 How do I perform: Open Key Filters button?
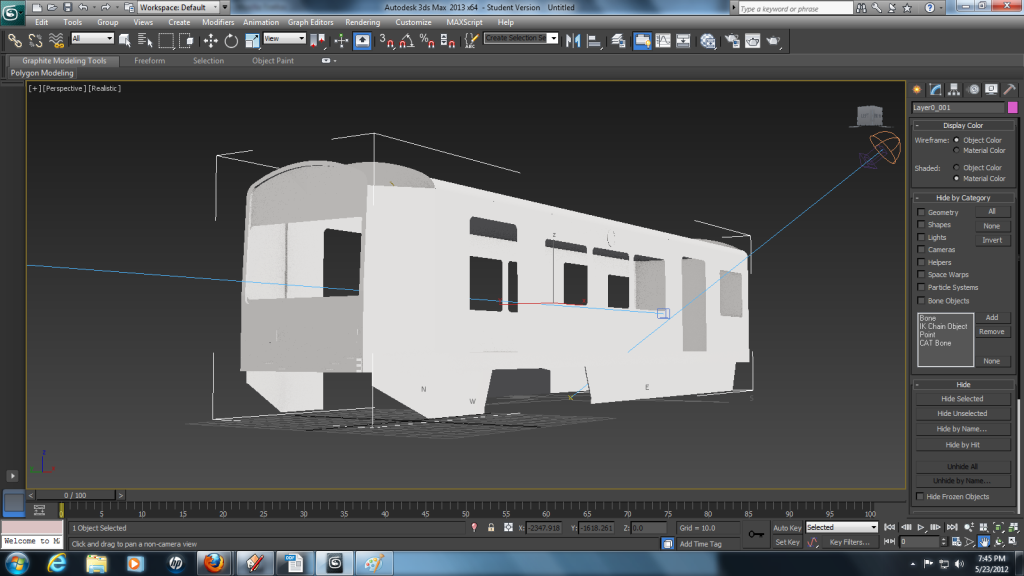tap(849, 542)
